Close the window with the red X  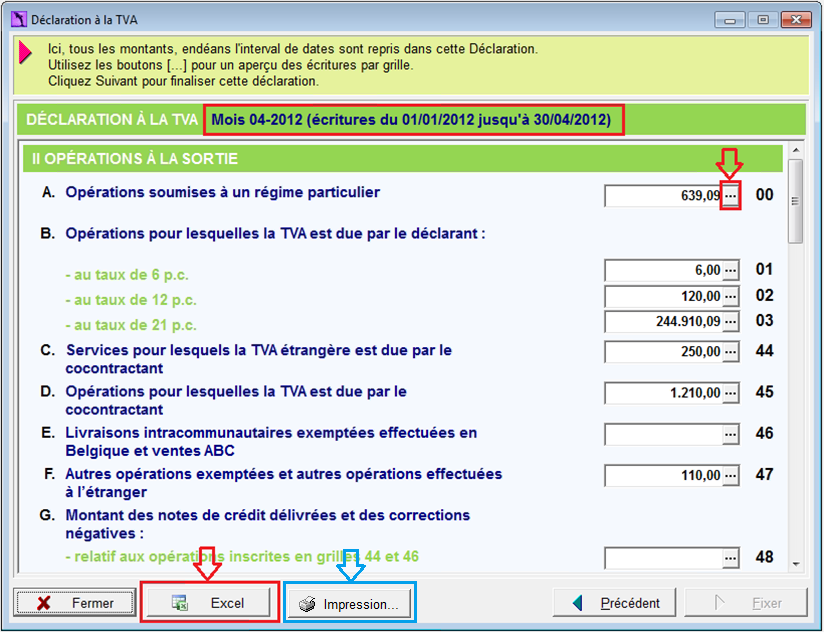tap(796, 20)
